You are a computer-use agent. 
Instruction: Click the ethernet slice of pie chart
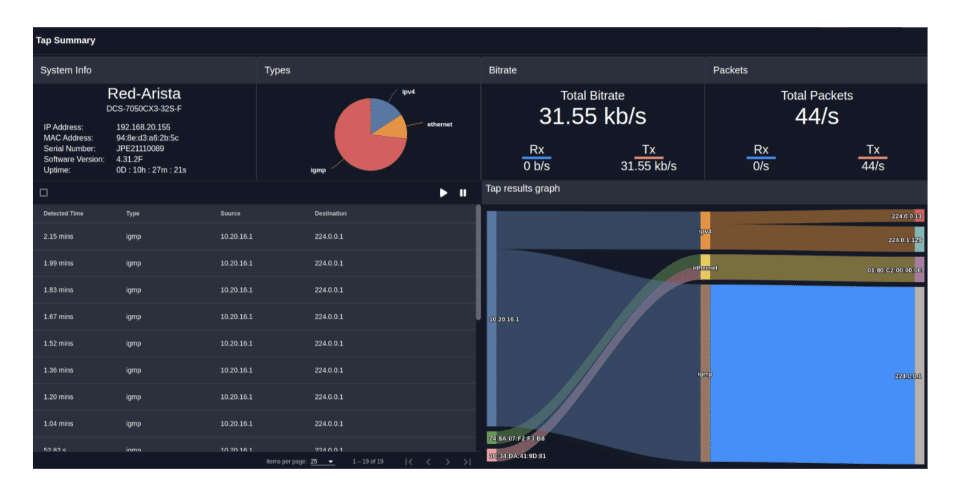(396, 128)
